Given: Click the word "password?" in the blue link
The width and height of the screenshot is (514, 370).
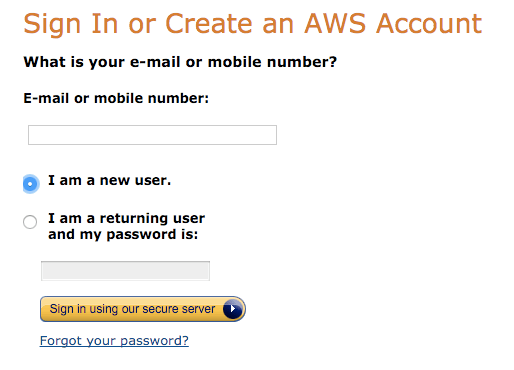Looking at the screenshot, I should tap(154, 341).
